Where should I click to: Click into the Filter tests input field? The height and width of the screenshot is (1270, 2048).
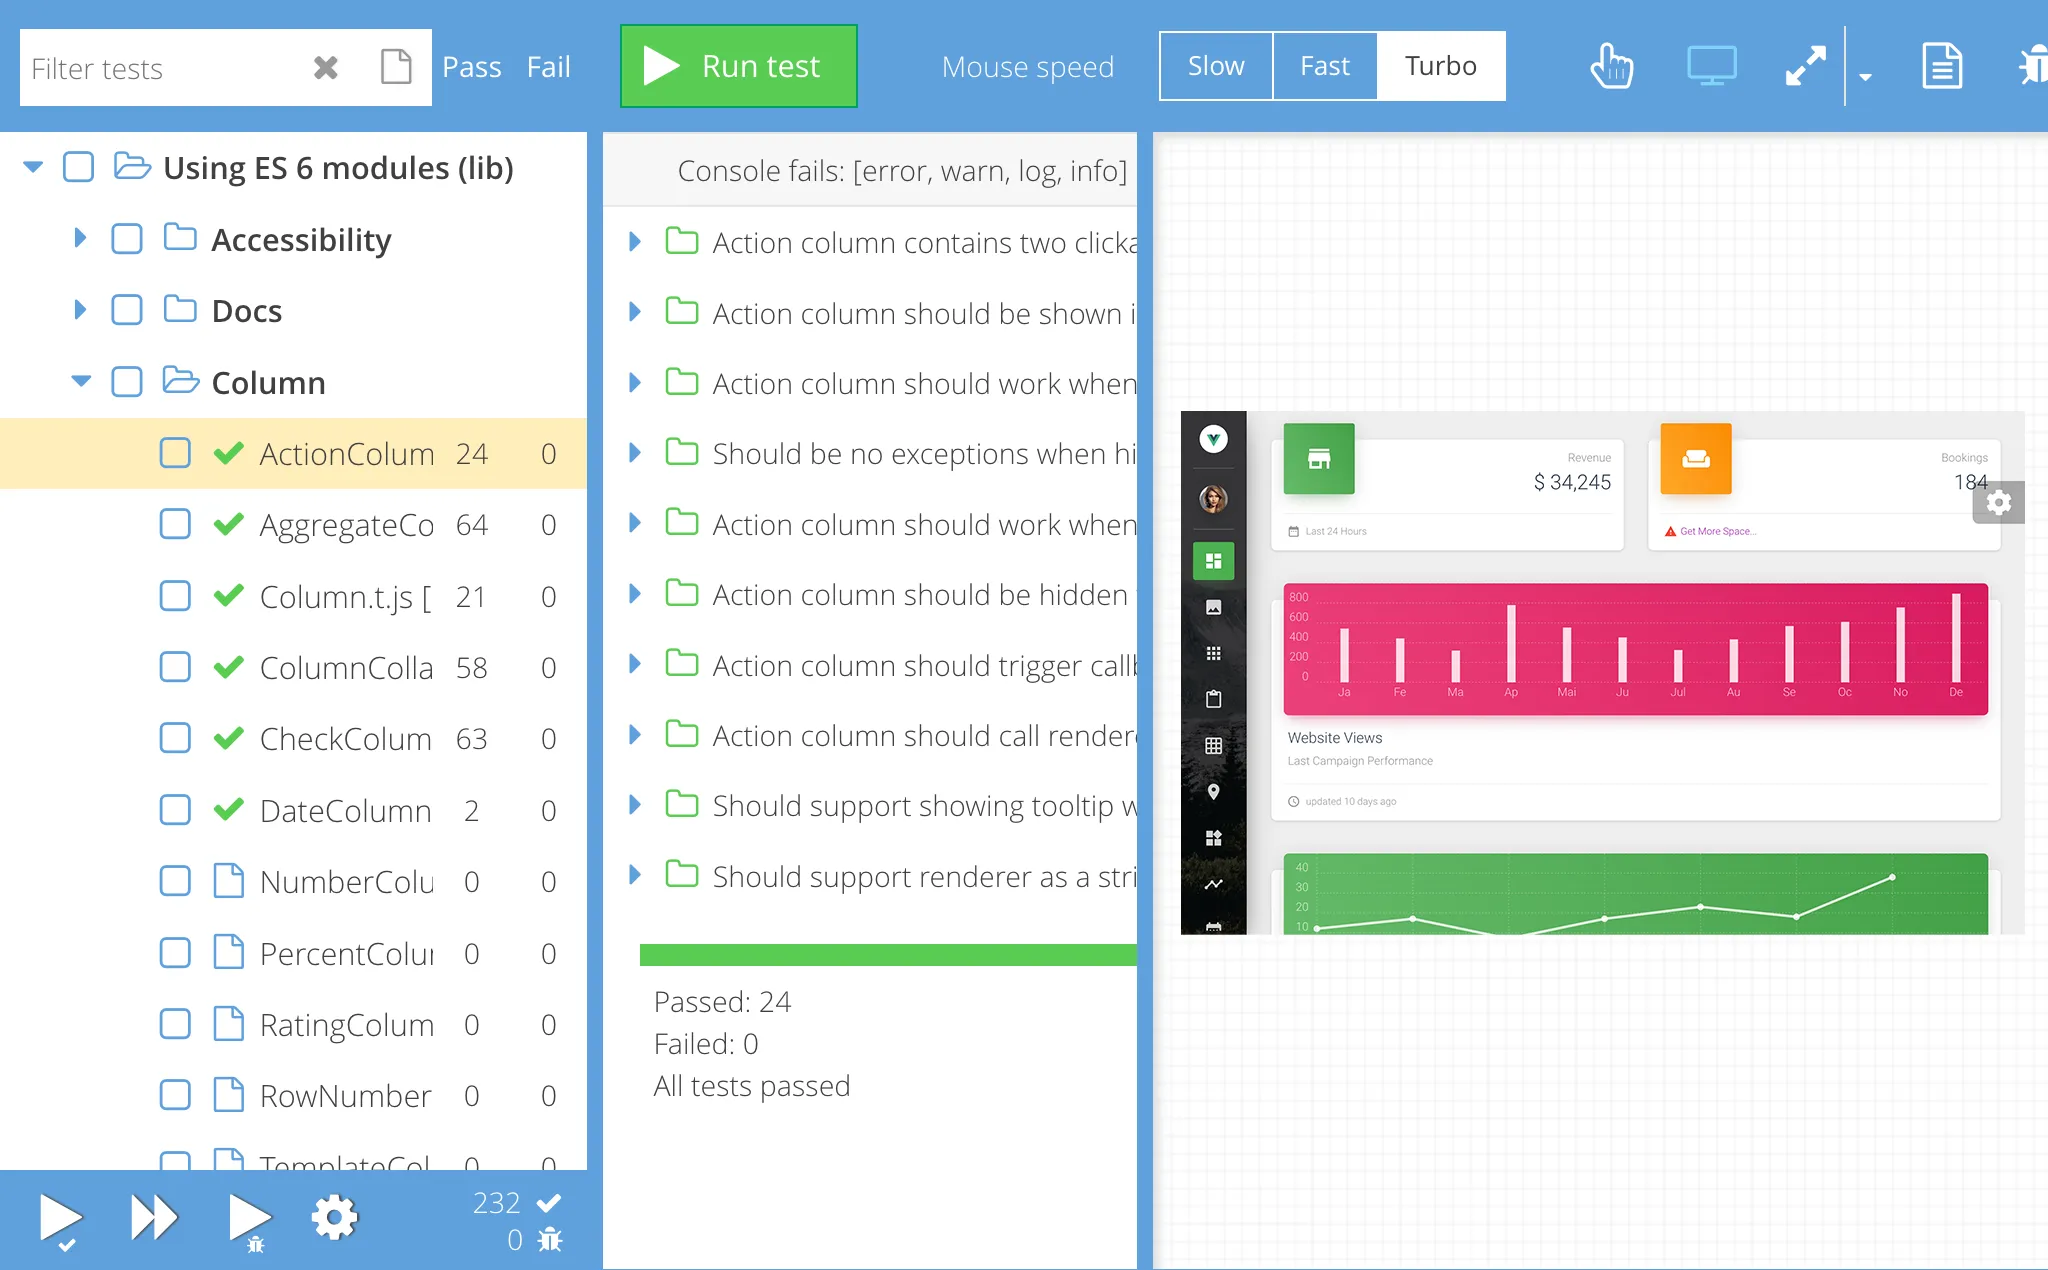[160, 68]
